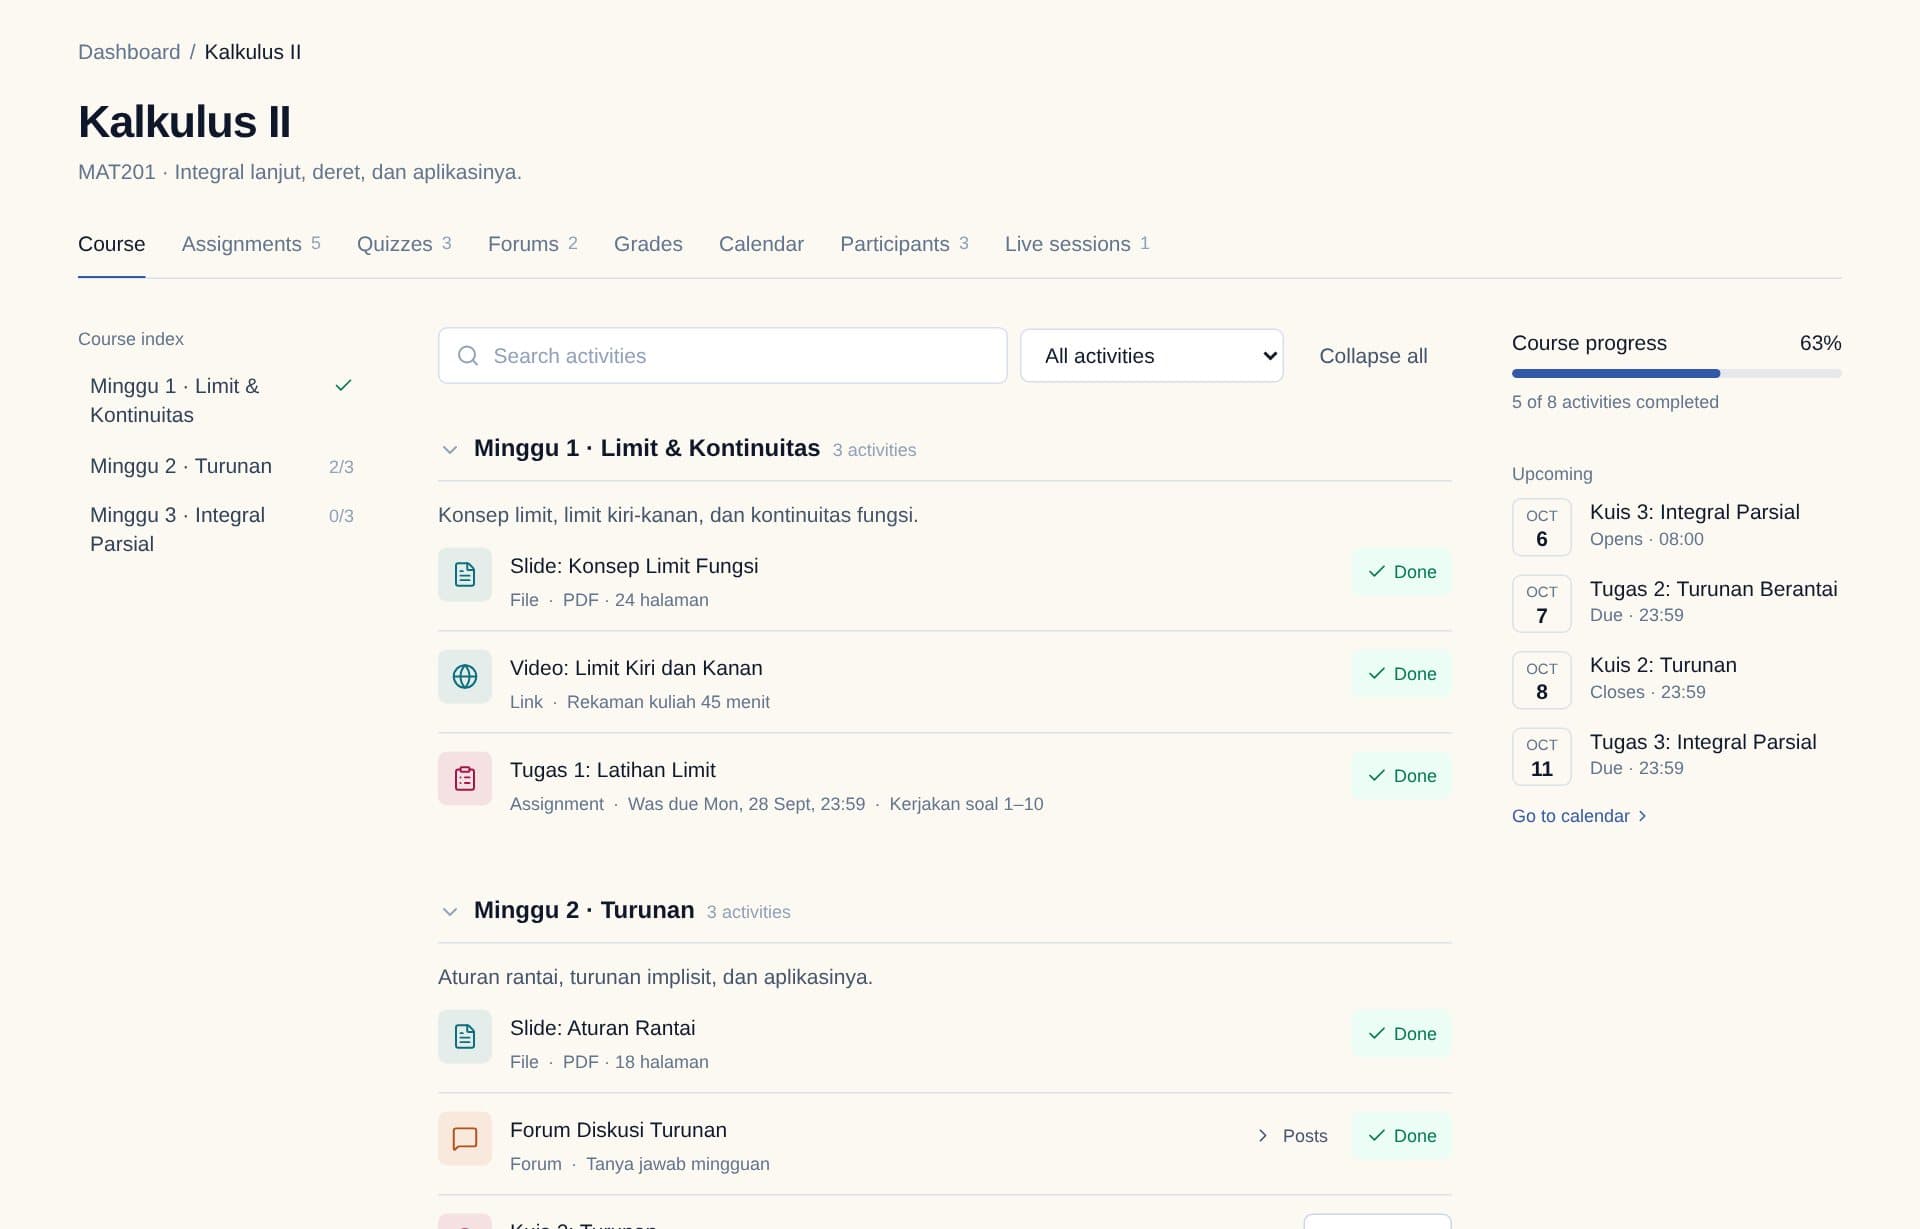Collapse the Minggu 1 · Limit & Kontinuitas section
This screenshot has height=1229, width=1920.
450,450
